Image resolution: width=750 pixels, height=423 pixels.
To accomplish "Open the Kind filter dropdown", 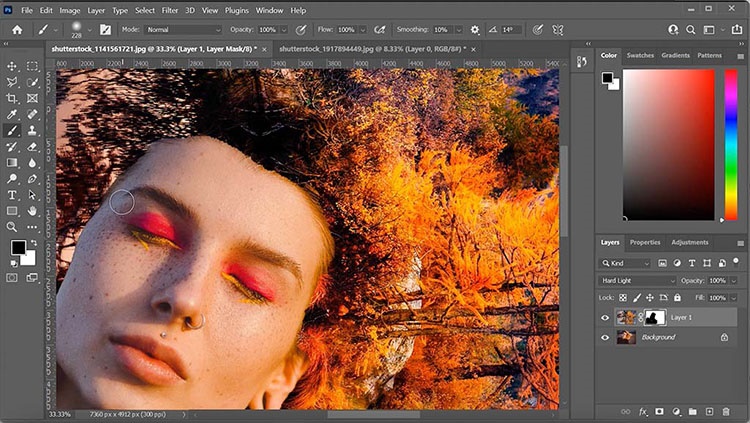I will [x=625, y=263].
